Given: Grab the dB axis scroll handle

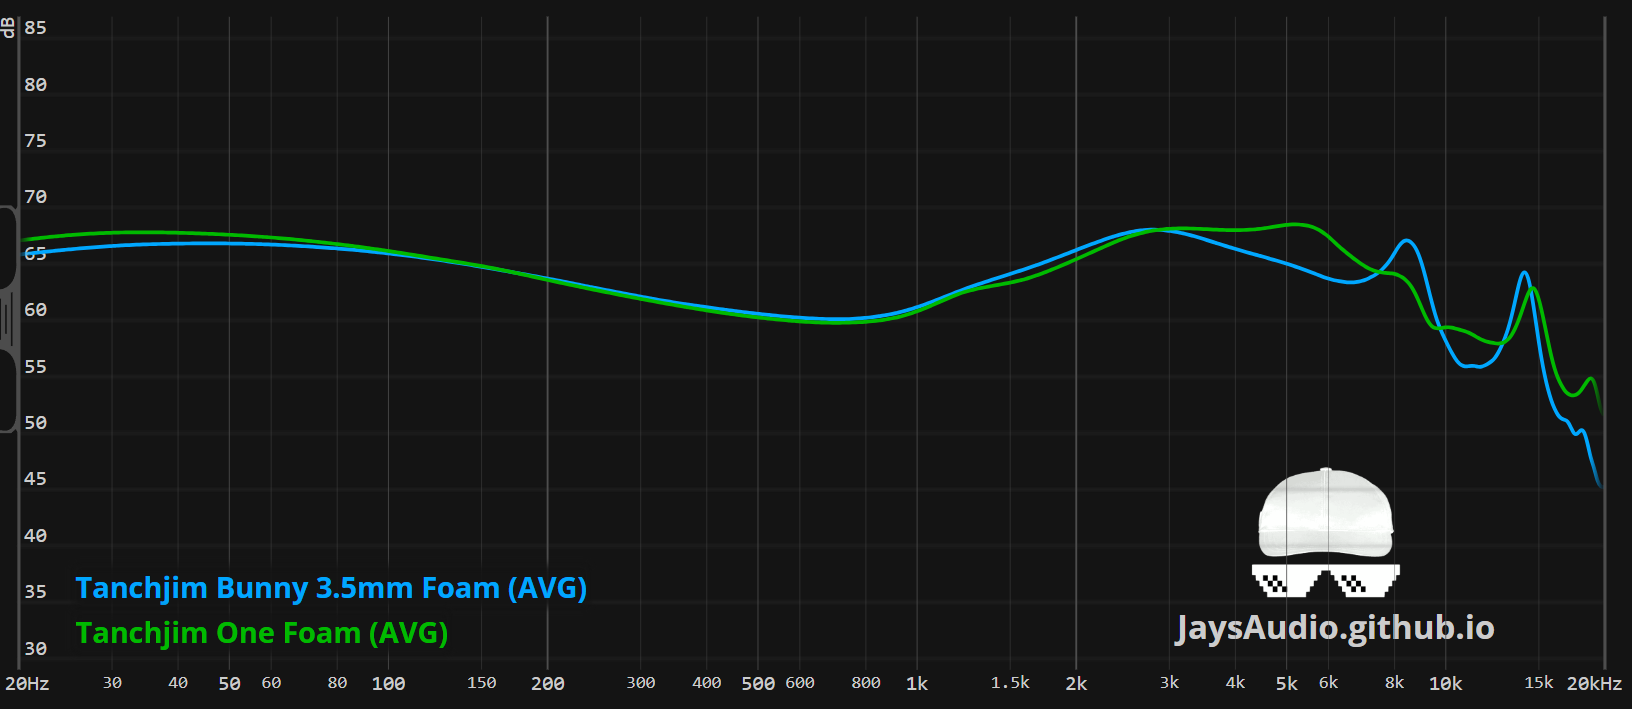Looking at the screenshot, I should 8,319.
